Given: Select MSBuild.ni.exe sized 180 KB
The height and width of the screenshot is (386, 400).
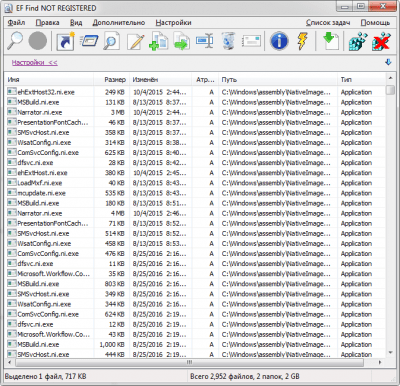Looking at the screenshot, I should [38, 203].
